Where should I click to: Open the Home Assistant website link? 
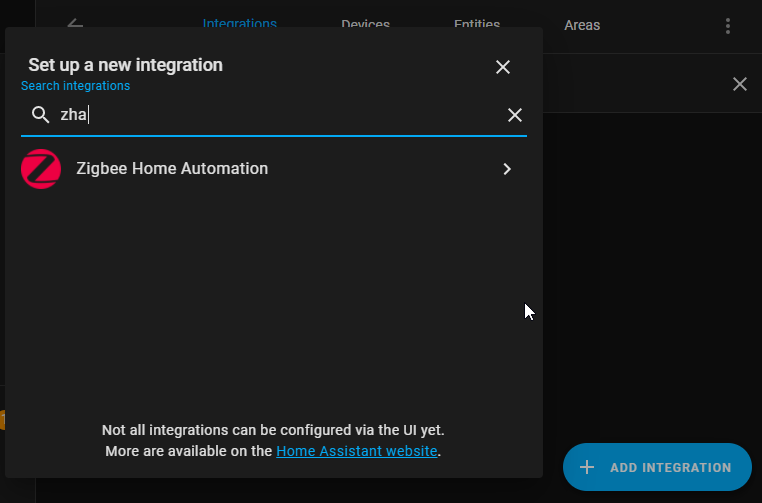coord(356,451)
